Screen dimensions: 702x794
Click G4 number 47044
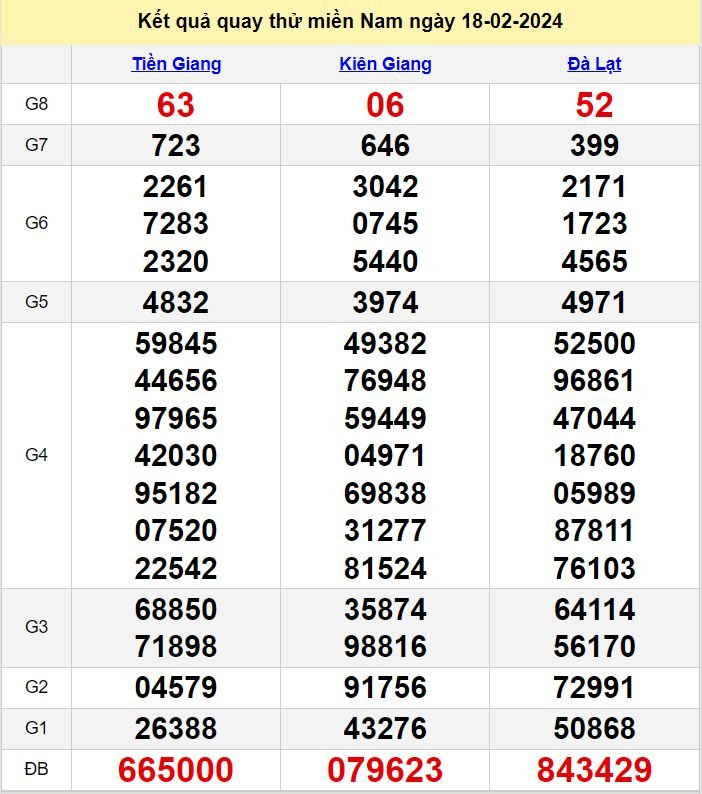pyautogui.click(x=594, y=419)
